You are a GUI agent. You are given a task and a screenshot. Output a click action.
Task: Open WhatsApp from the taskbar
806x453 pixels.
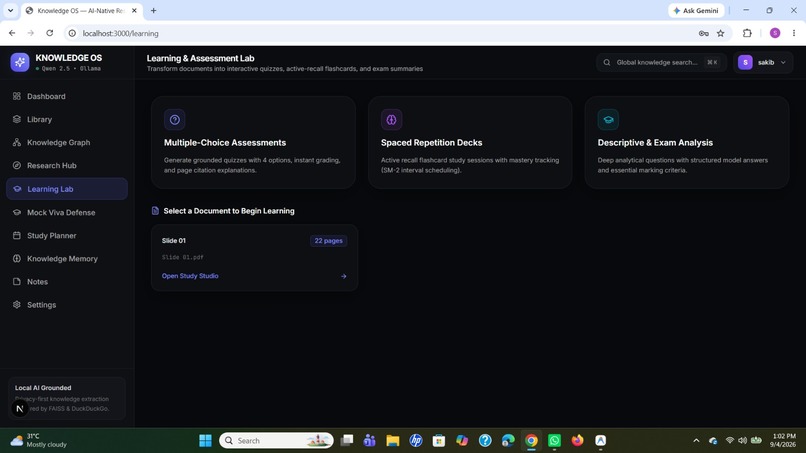[554, 441]
